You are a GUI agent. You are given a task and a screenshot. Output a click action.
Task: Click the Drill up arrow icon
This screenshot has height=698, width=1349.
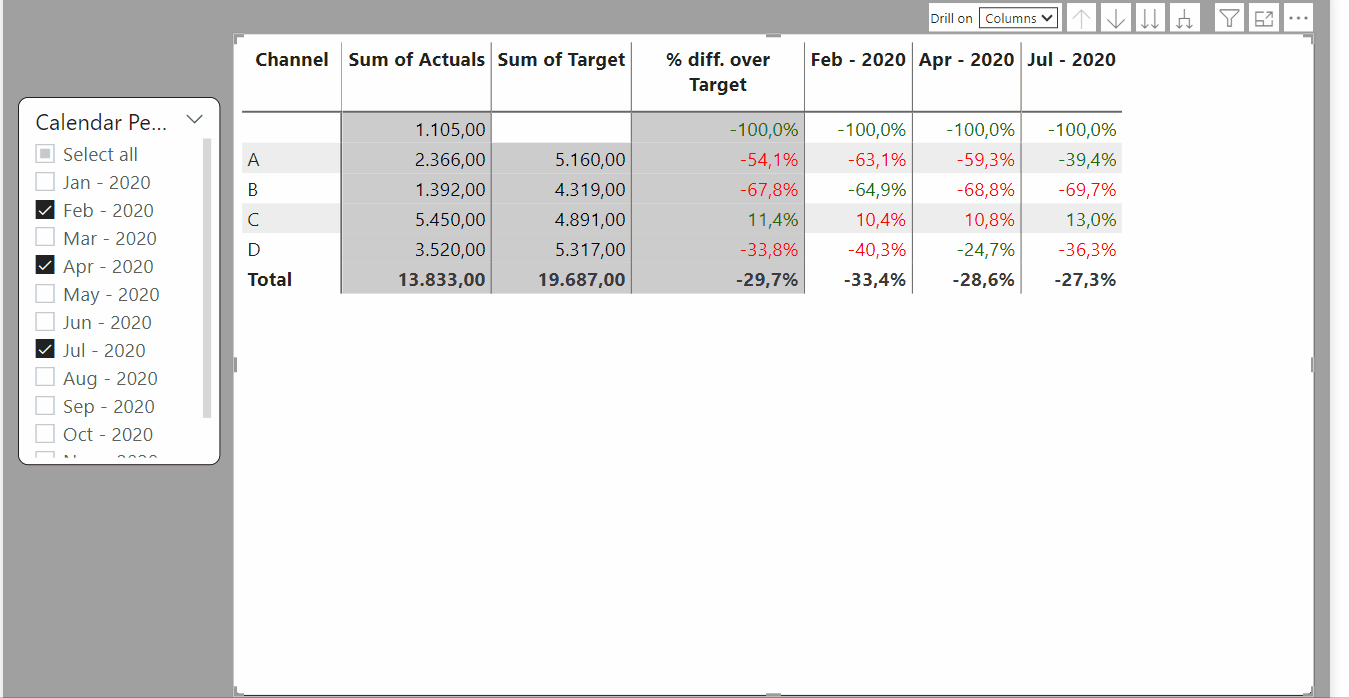[x=1082, y=18]
